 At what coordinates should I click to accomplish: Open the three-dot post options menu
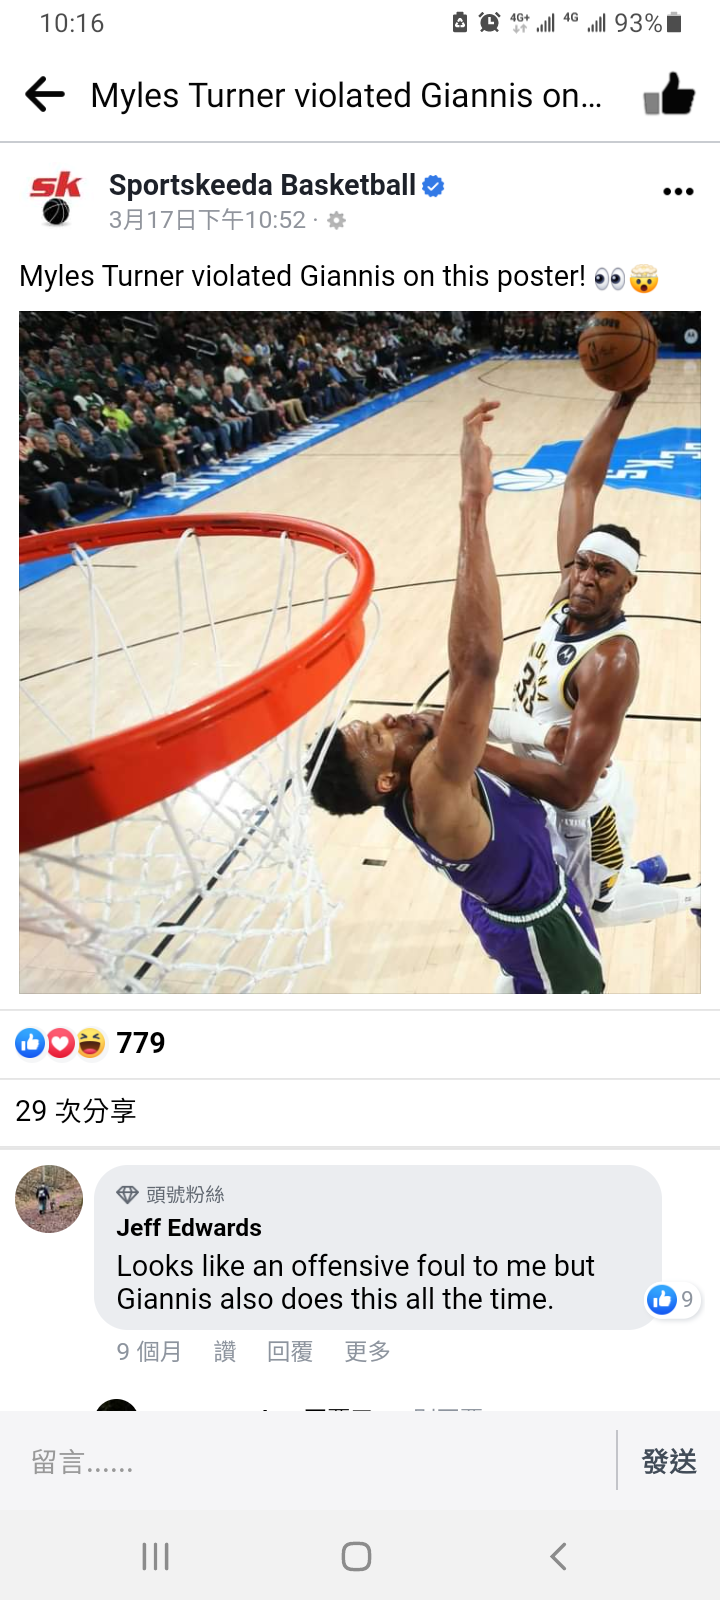678,191
